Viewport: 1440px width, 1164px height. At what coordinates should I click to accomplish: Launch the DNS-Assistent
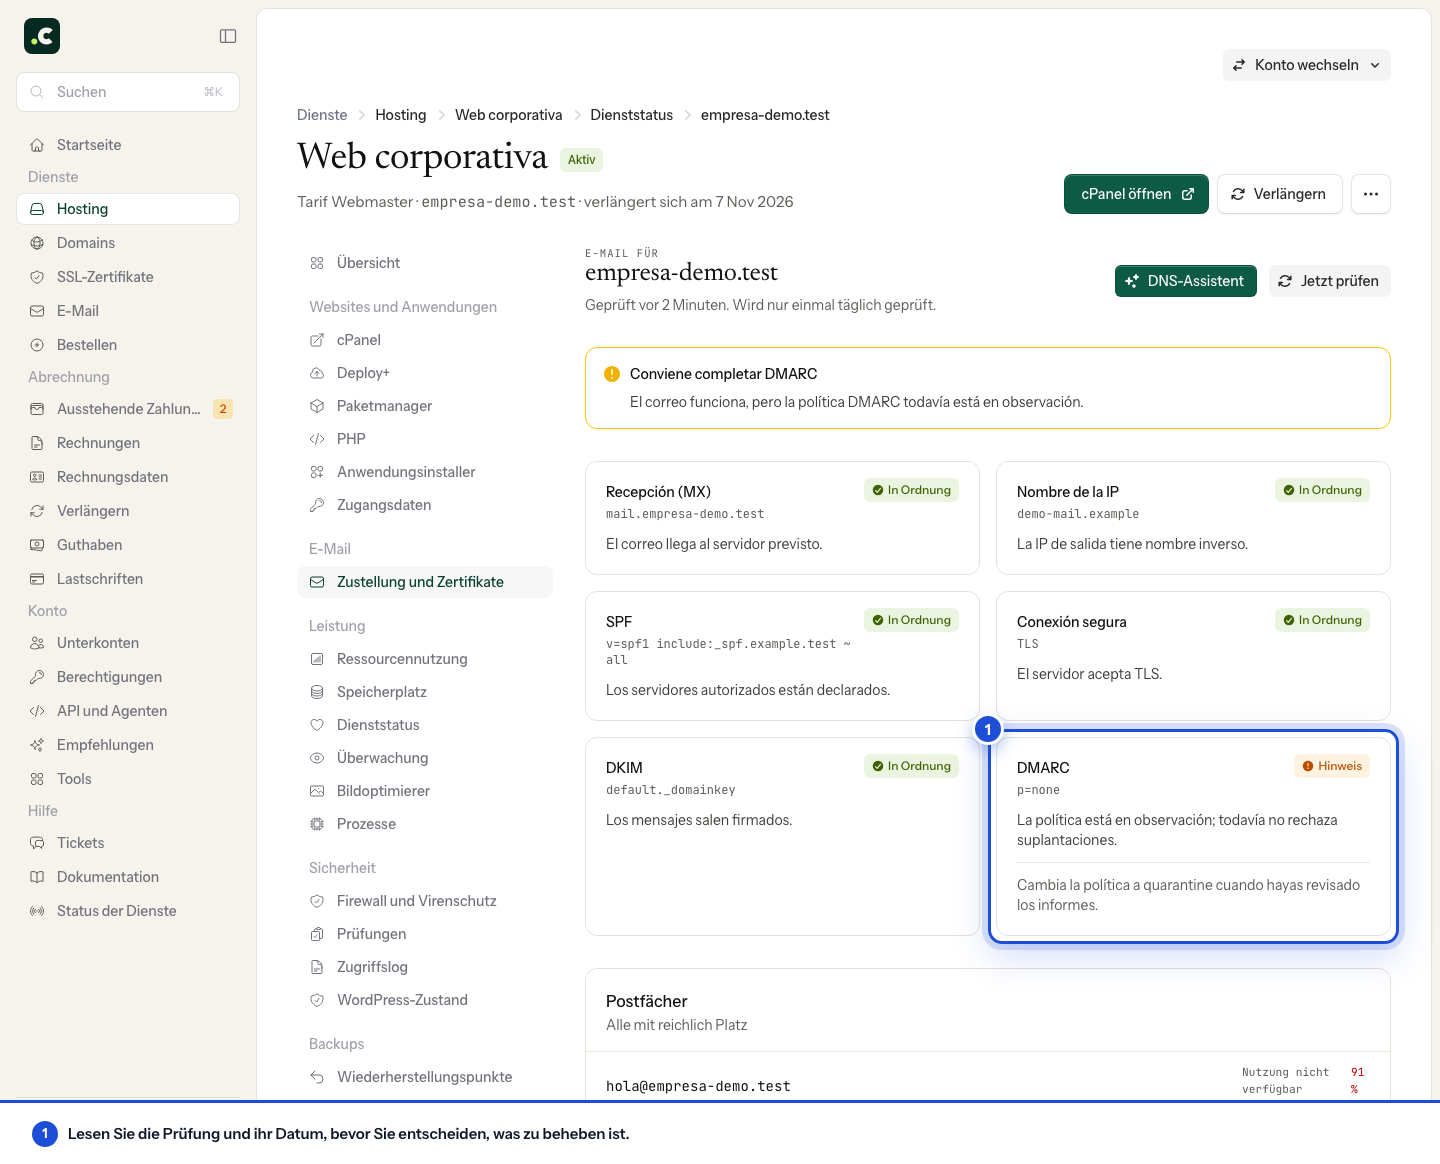1185,281
